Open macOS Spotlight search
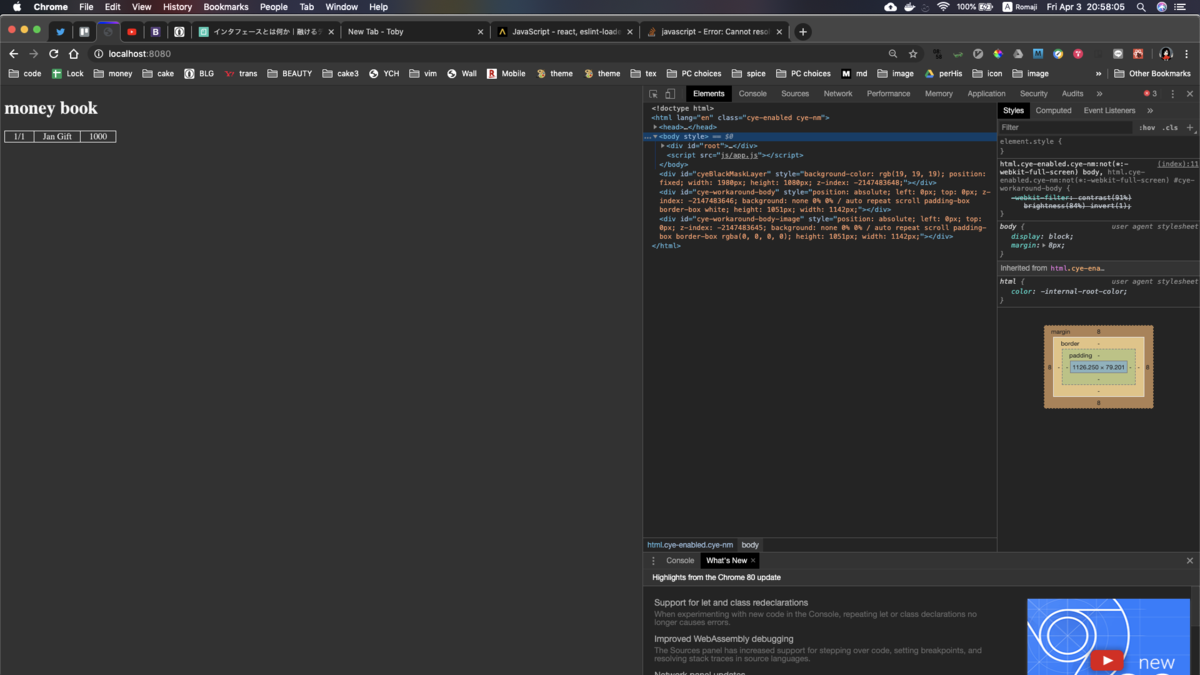Screen dimensions: 1200x675 click(x=1141, y=7)
